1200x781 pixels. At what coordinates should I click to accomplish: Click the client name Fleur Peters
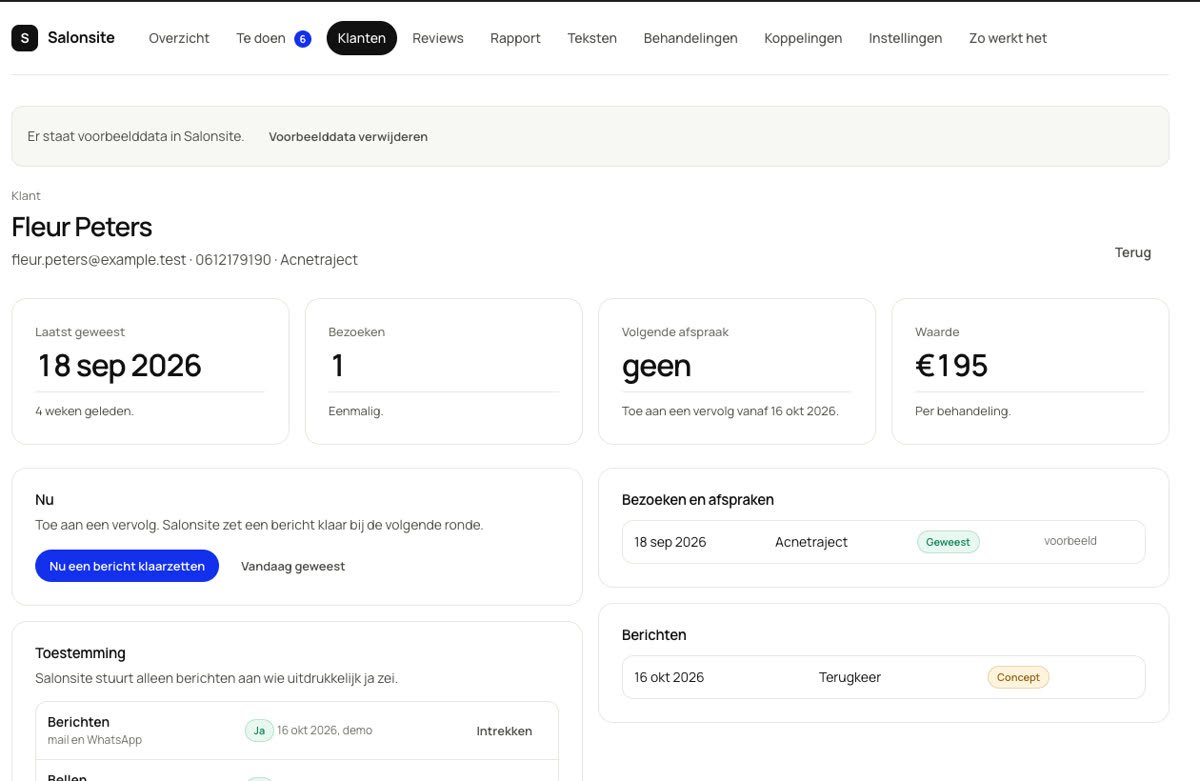pos(82,227)
